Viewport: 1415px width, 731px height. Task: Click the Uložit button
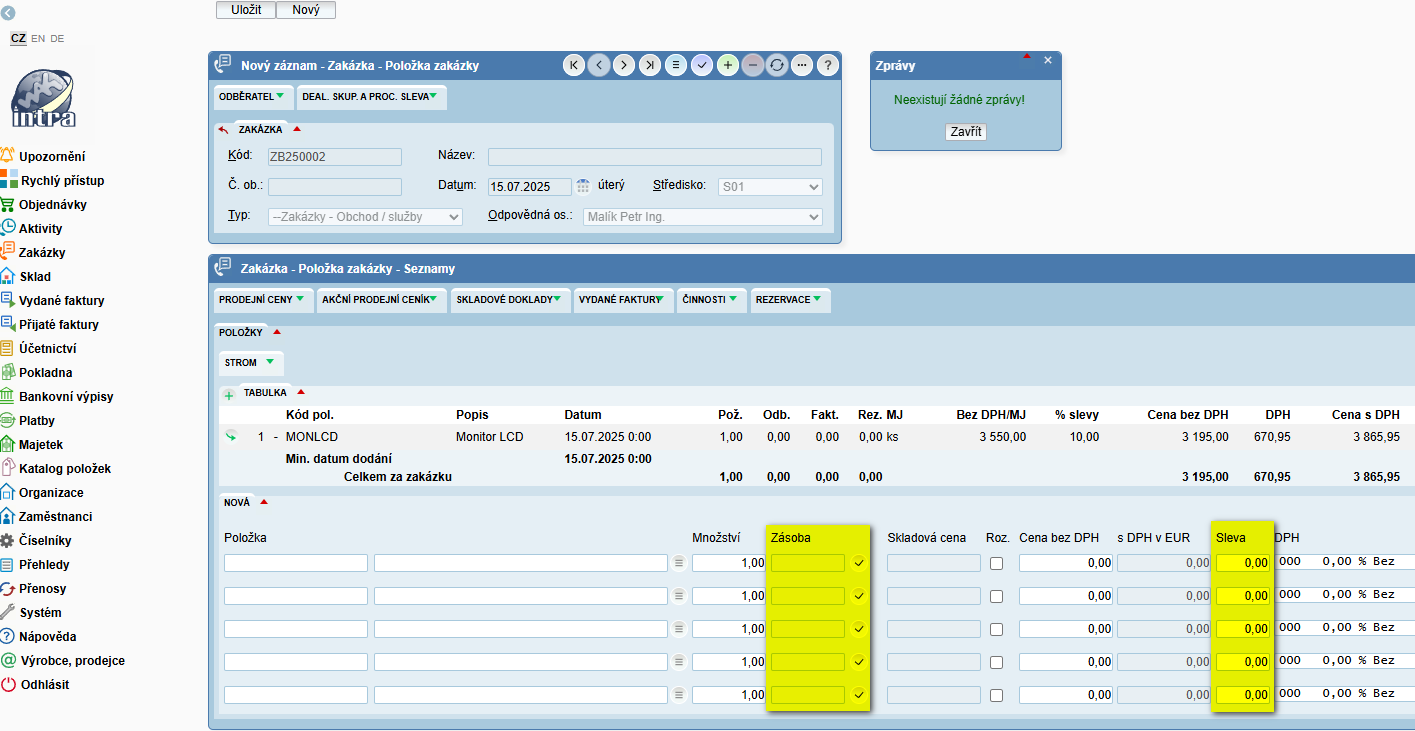(246, 10)
